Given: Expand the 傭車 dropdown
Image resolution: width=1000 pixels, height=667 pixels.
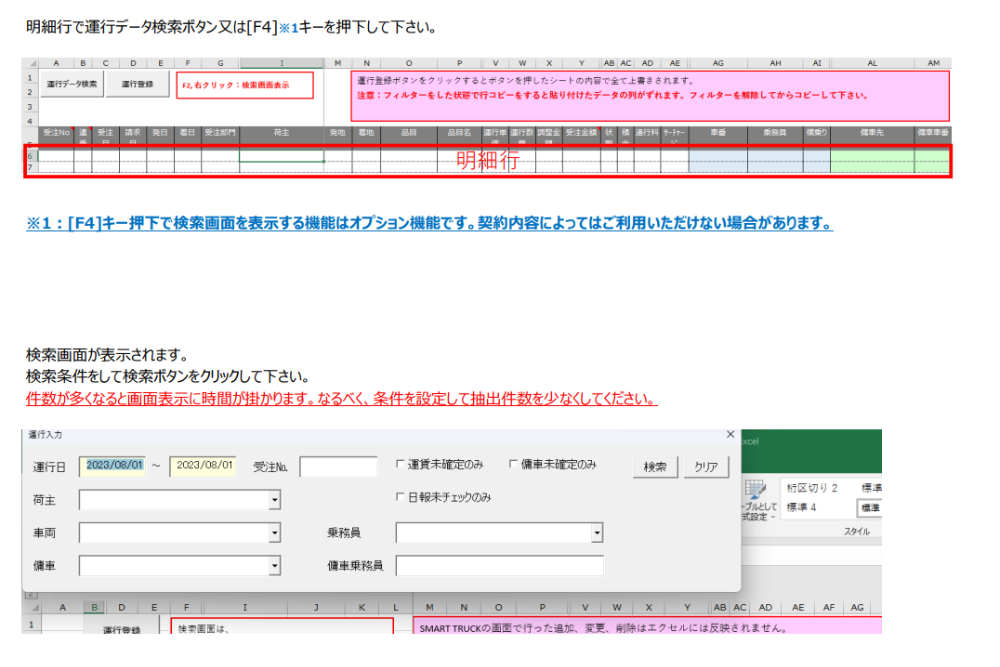Looking at the screenshot, I should pos(274,567).
